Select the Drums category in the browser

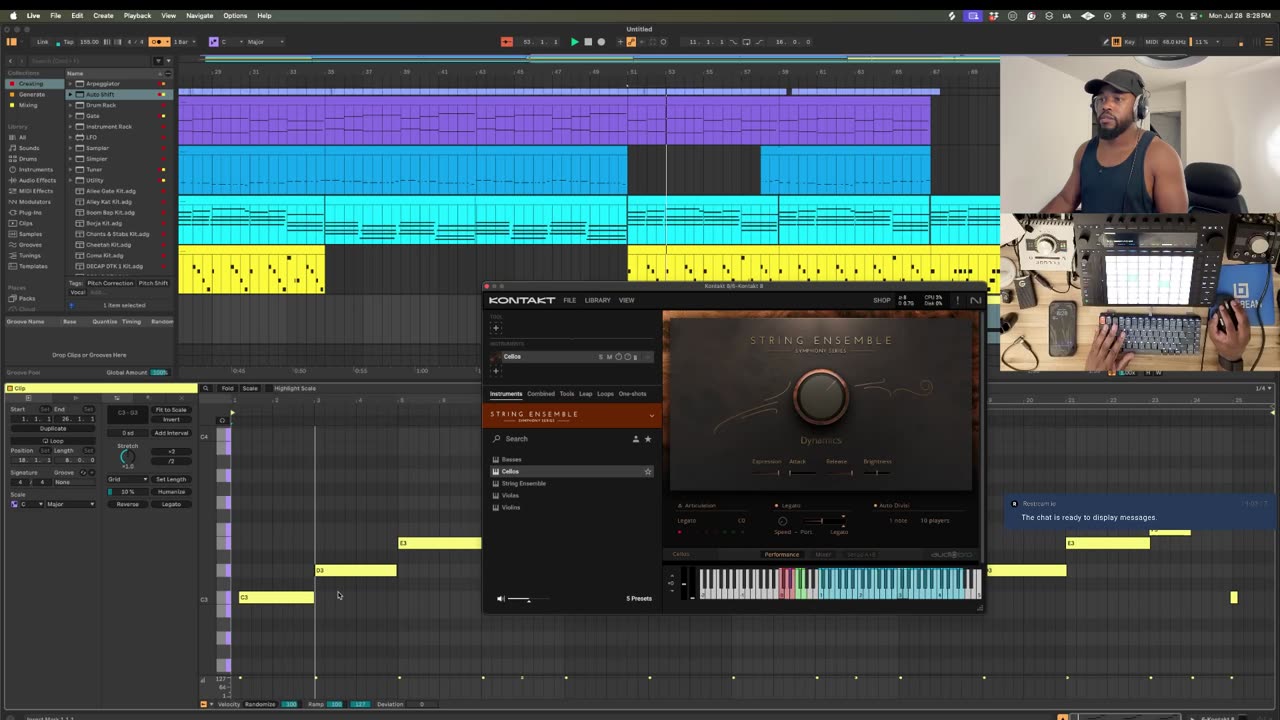pyautogui.click(x=27, y=158)
